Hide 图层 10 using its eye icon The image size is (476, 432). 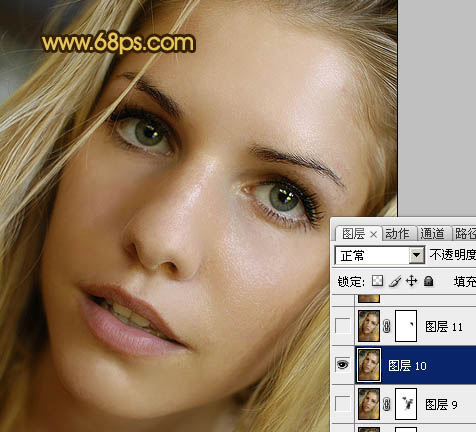click(x=342, y=365)
